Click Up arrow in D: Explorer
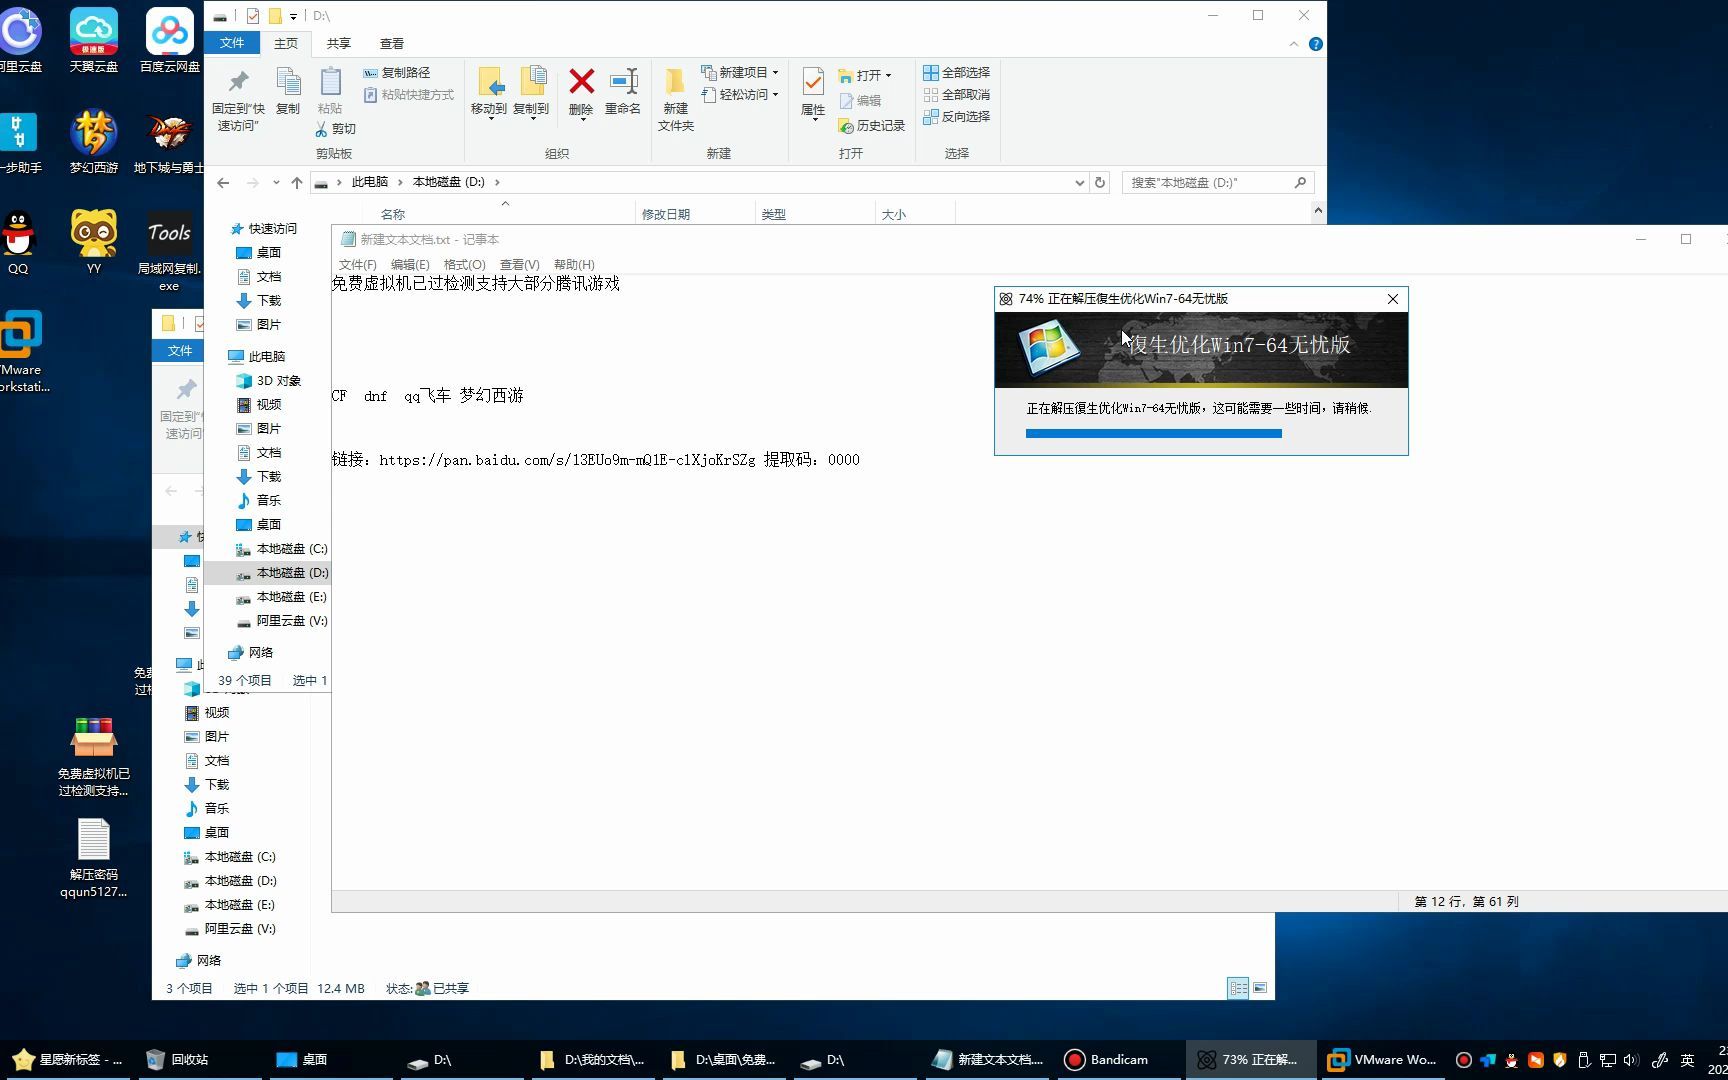 (297, 182)
